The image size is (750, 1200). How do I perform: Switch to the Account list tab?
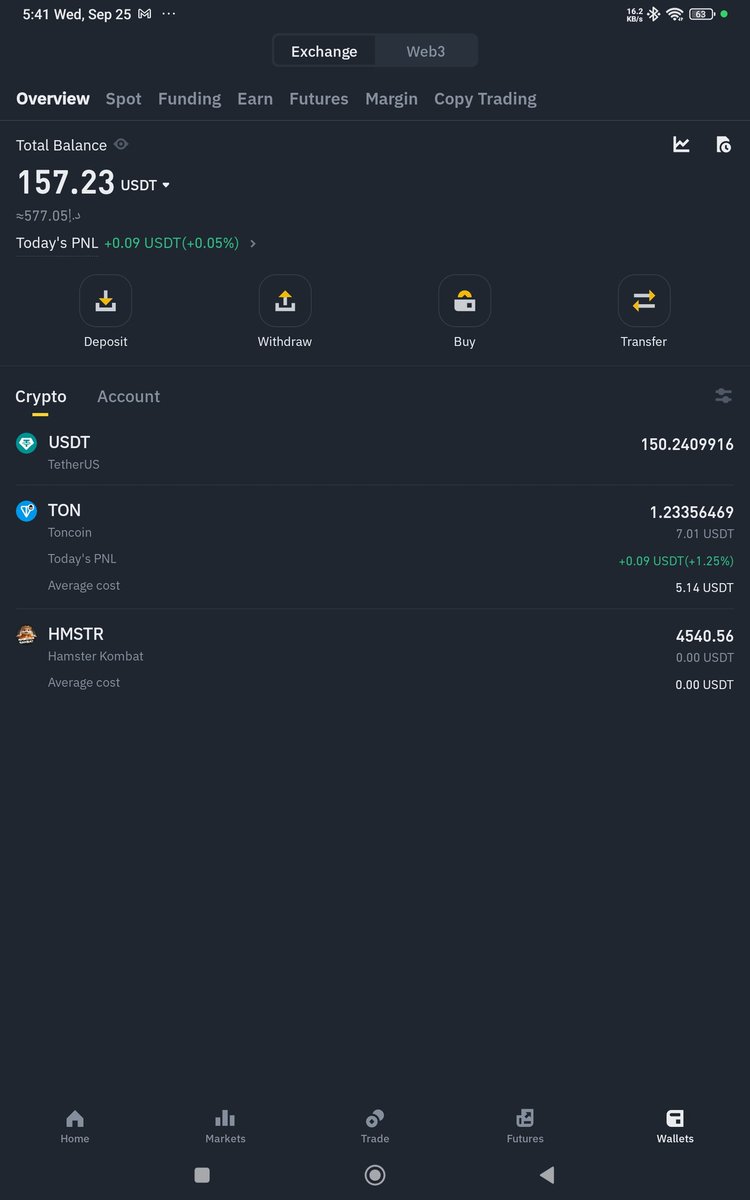(128, 397)
